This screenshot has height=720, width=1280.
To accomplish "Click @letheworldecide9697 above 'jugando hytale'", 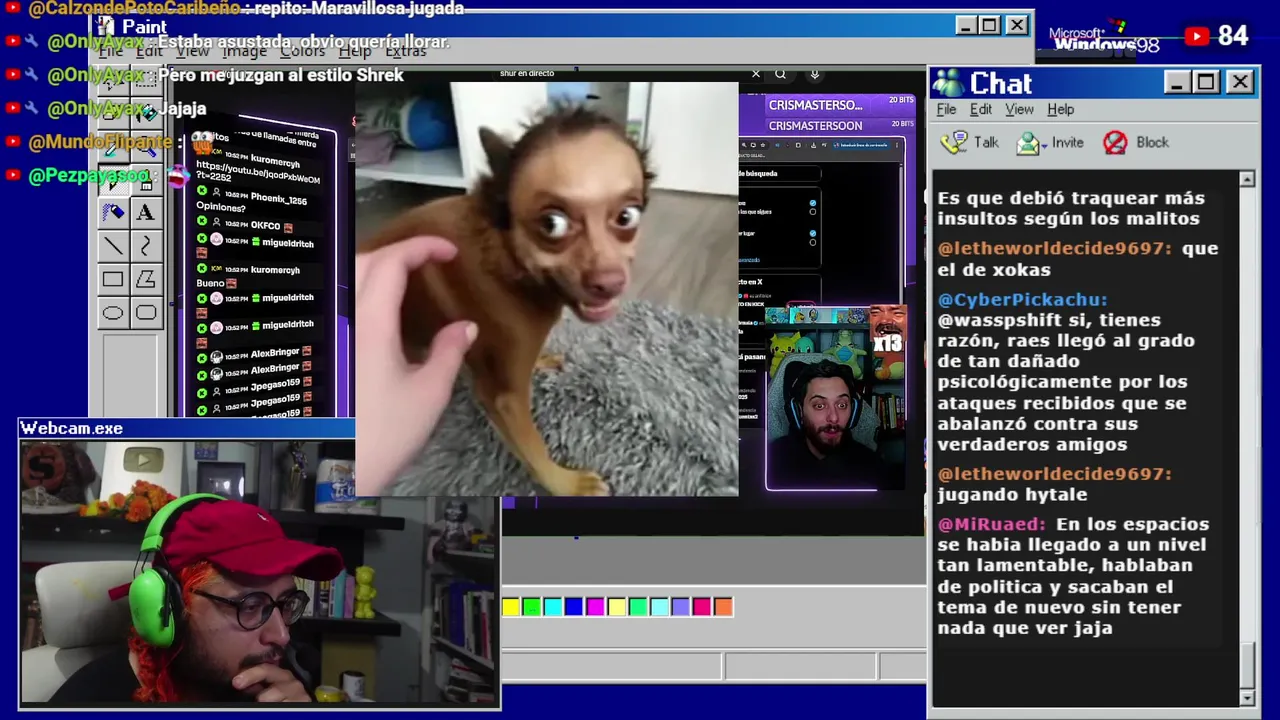I will [x=1054, y=474].
